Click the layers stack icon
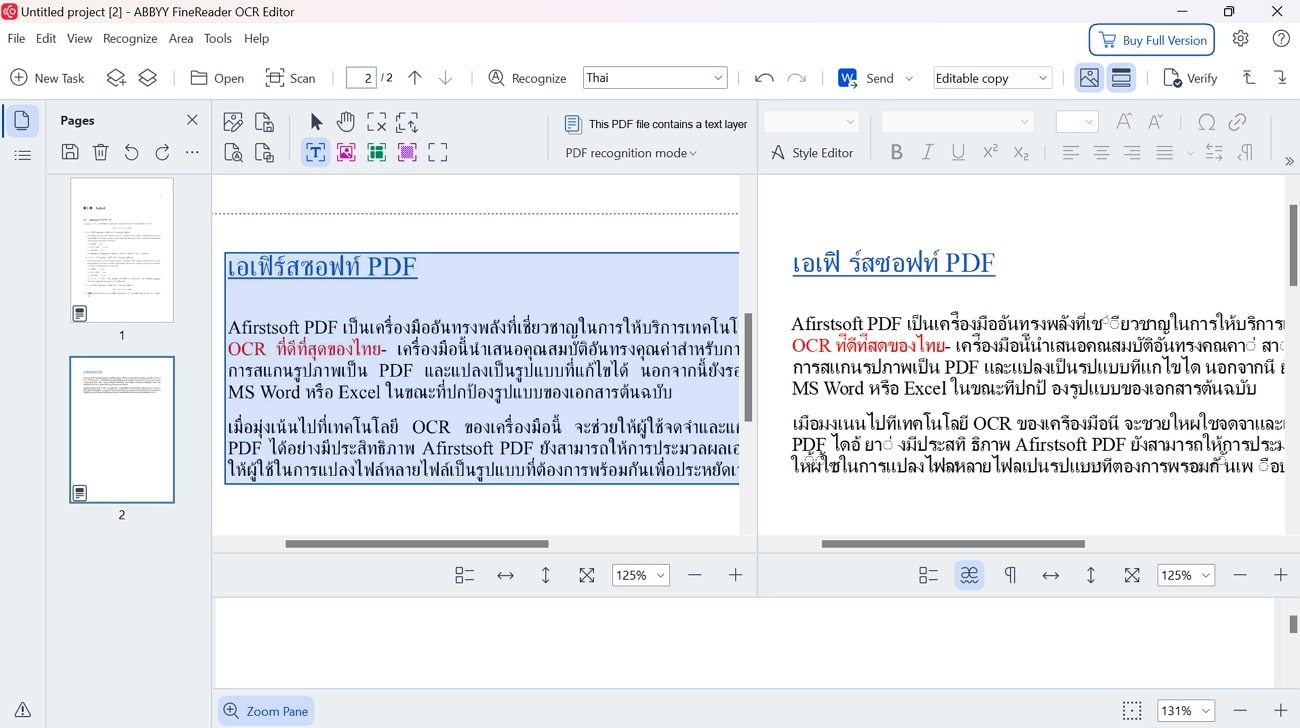 click(x=148, y=78)
